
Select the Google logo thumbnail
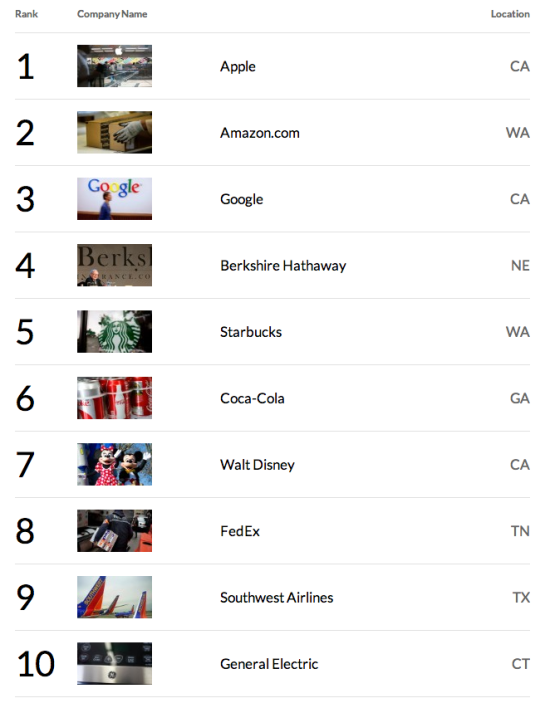(x=114, y=199)
